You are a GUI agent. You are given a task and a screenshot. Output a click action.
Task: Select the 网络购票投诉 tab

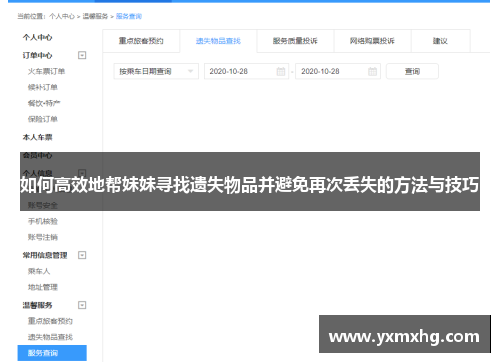click(x=372, y=41)
